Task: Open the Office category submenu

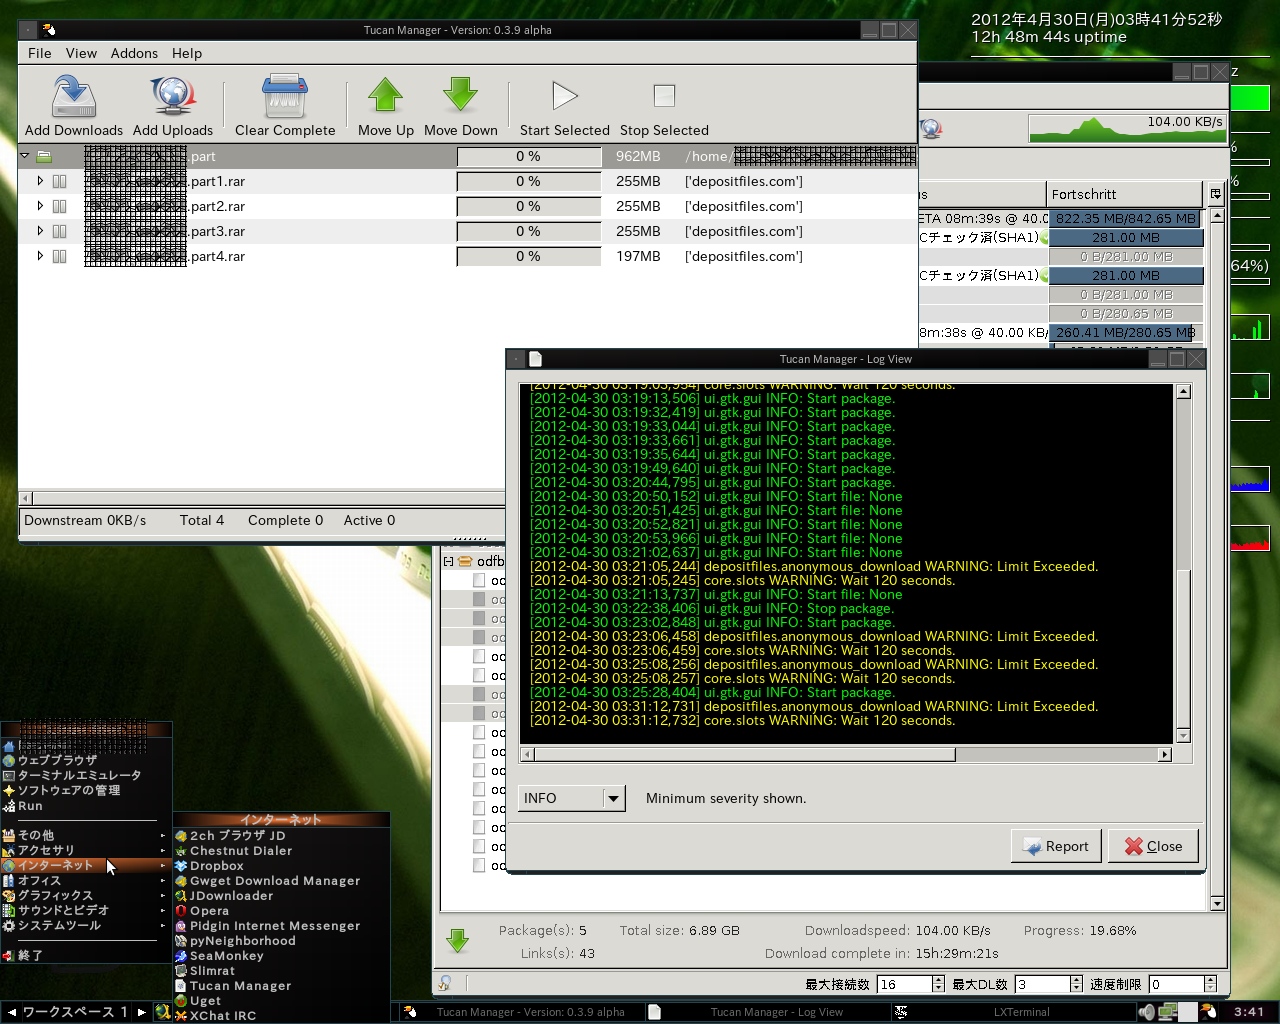Action: tap(84, 881)
